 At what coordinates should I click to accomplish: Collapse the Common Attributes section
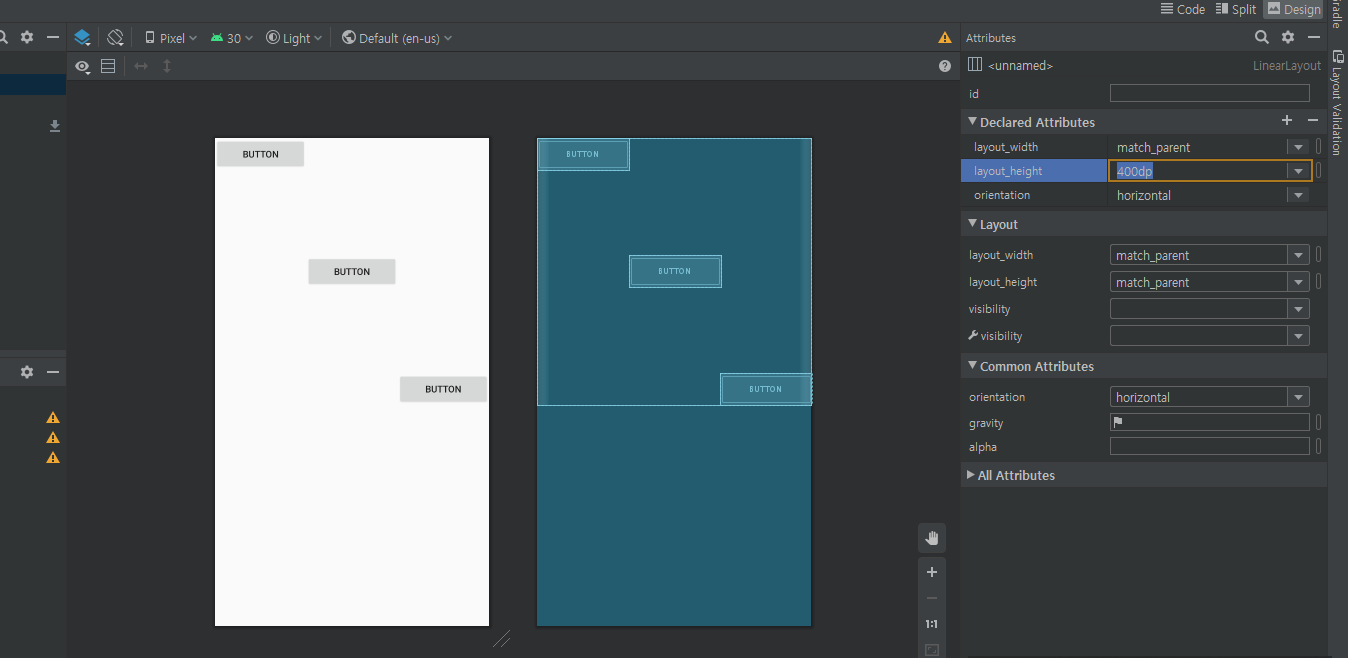972,366
